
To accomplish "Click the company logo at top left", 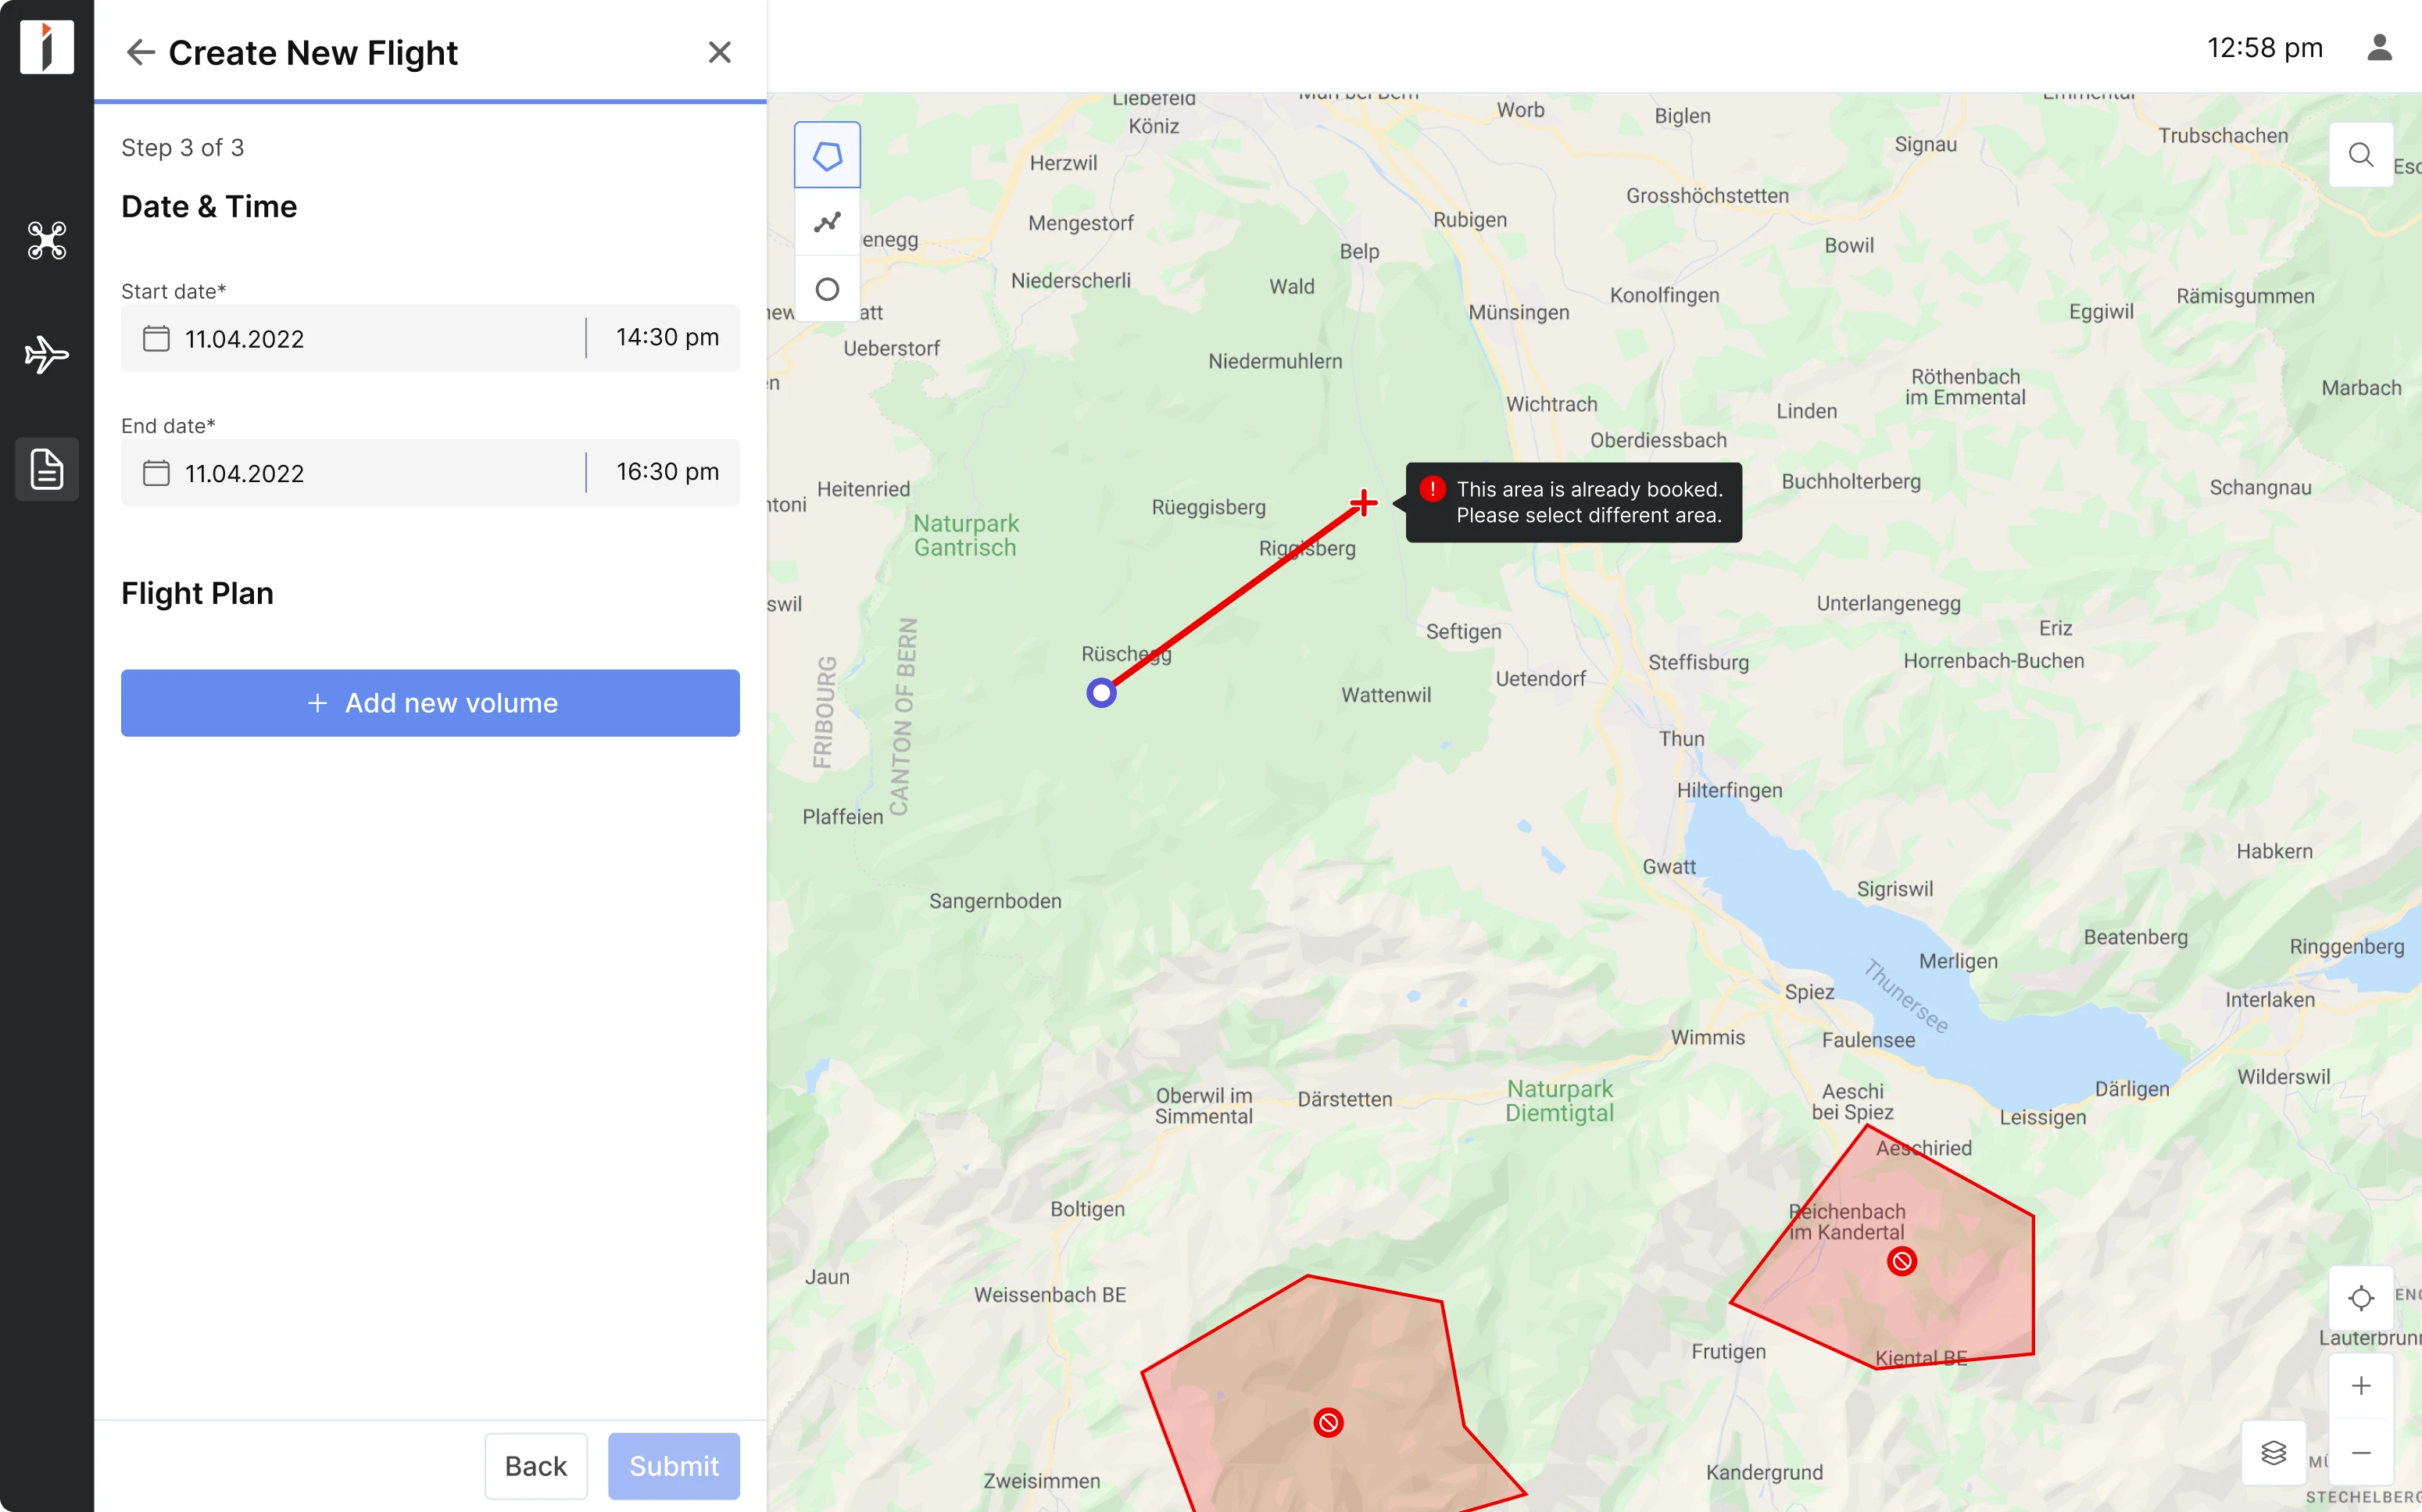I will click(45, 47).
